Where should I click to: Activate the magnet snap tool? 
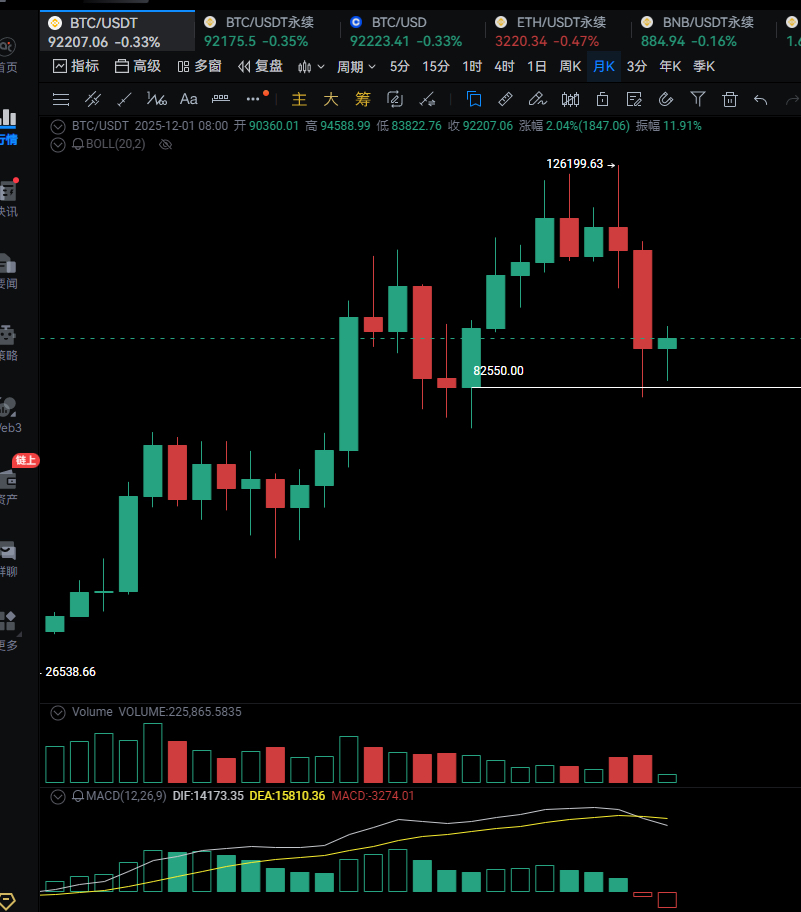coord(666,99)
